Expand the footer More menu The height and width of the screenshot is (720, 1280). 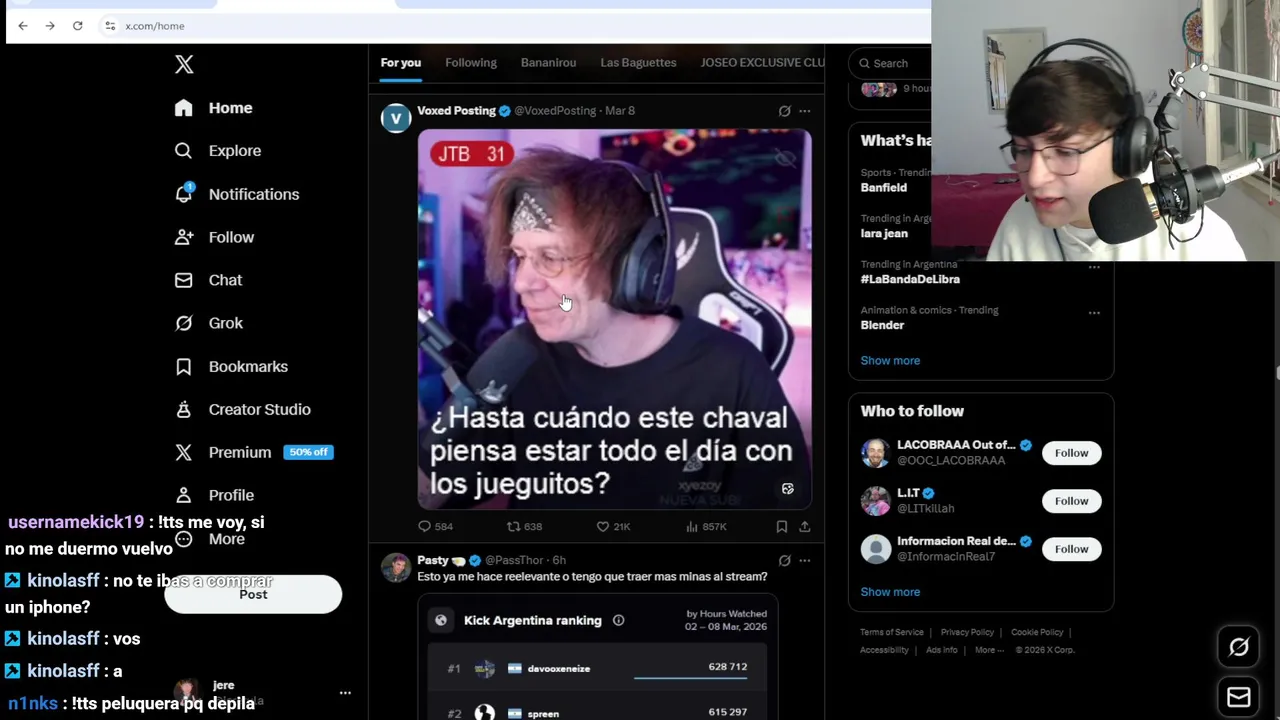pyautogui.click(x=990, y=650)
